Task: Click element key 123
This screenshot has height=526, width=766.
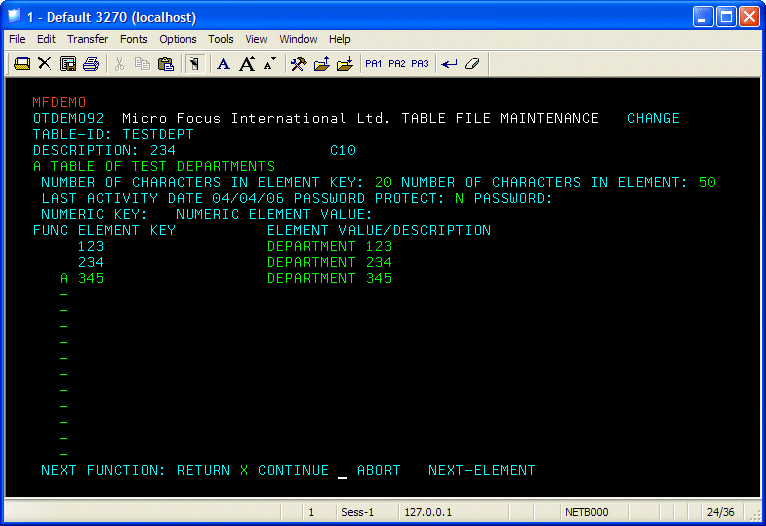Action: click(x=91, y=246)
